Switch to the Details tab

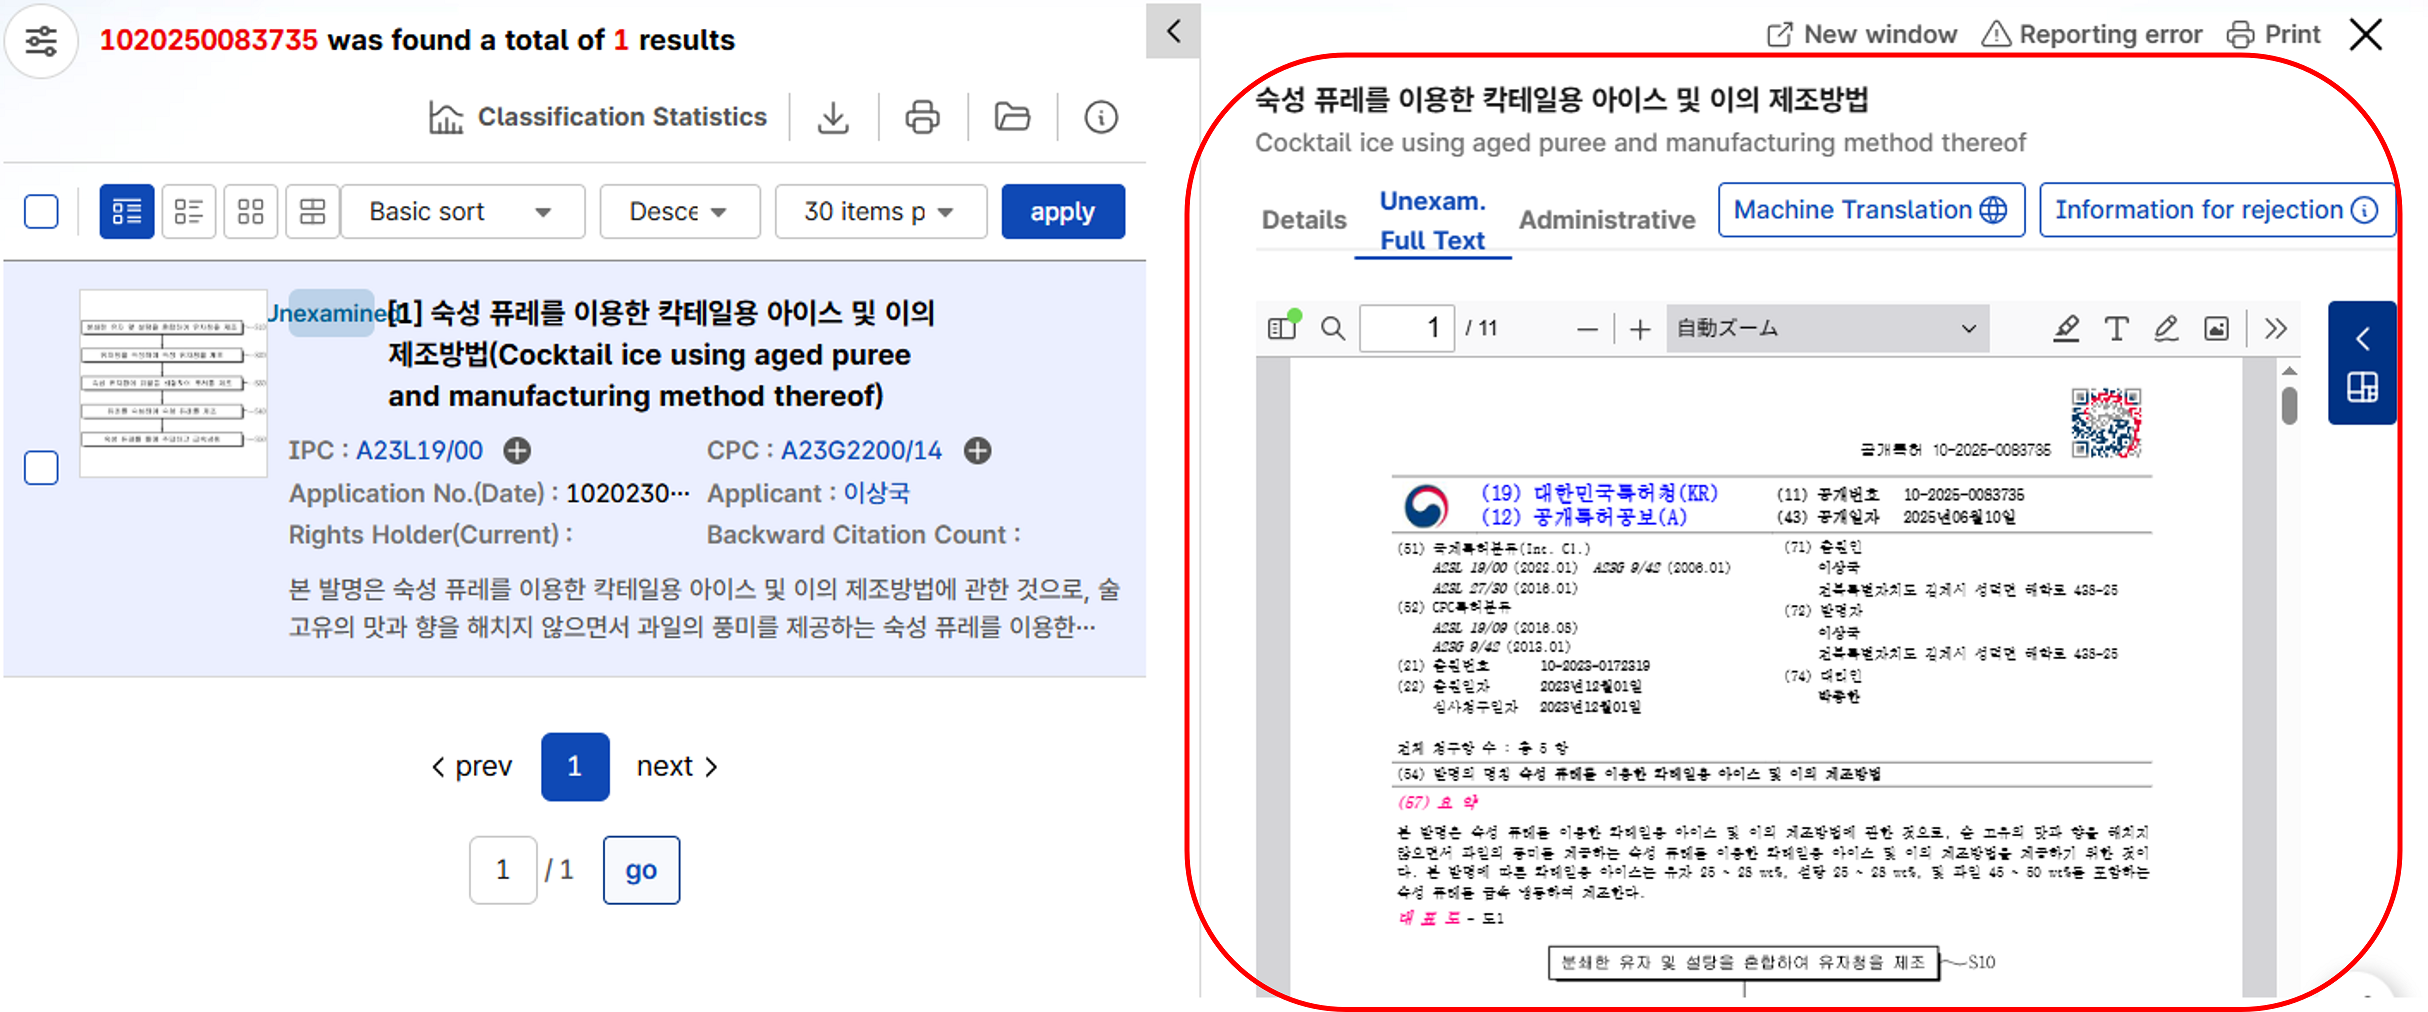coord(1304,220)
